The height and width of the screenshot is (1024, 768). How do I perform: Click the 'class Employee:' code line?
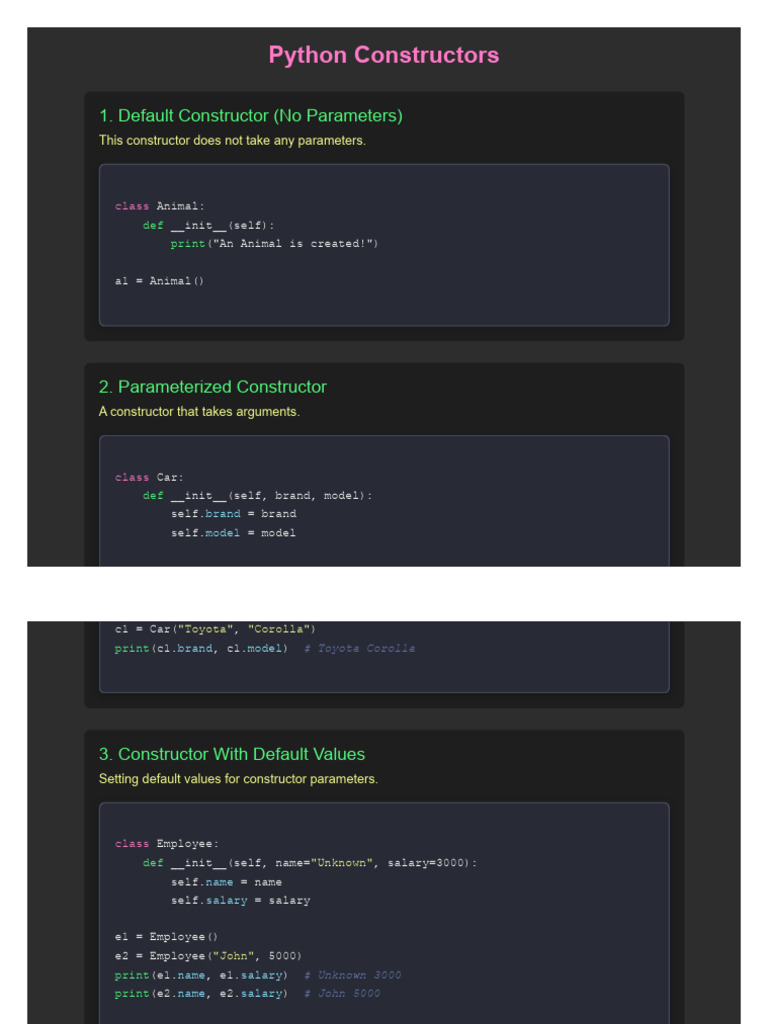167,844
